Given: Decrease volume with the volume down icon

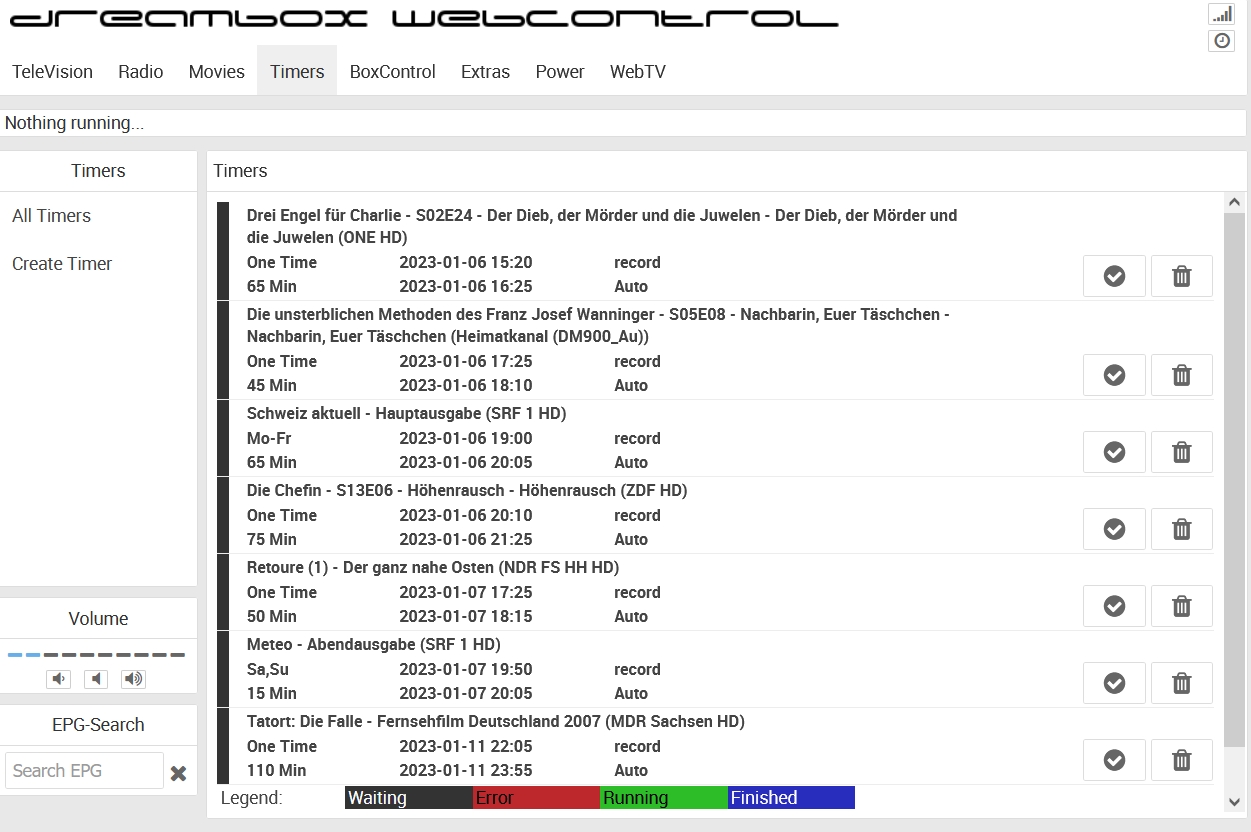Looking at the screenshot, I should coord(59,679).
